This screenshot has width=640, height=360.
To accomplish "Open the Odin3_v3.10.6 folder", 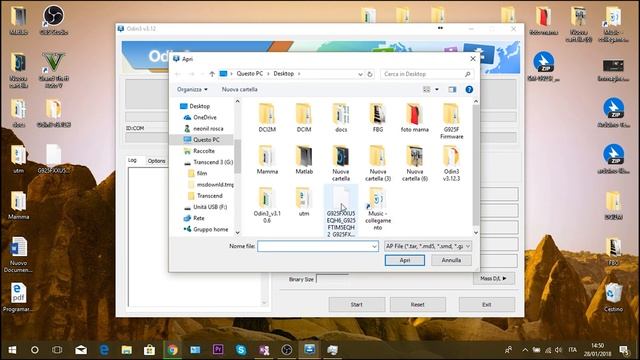I will point(267,205).
